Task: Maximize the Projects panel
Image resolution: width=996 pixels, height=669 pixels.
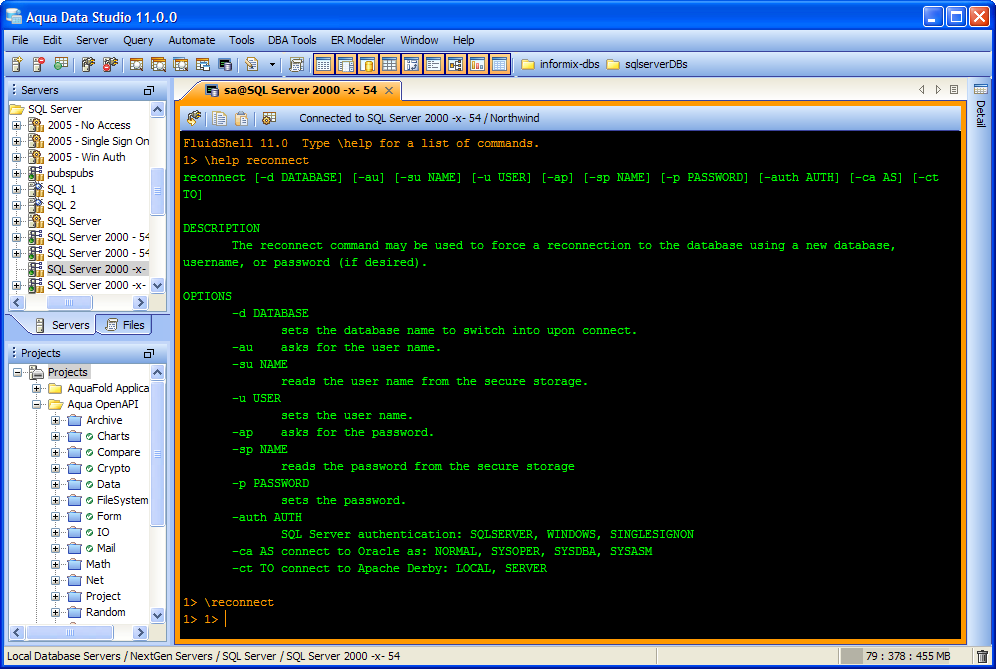Action: (149, 353)
